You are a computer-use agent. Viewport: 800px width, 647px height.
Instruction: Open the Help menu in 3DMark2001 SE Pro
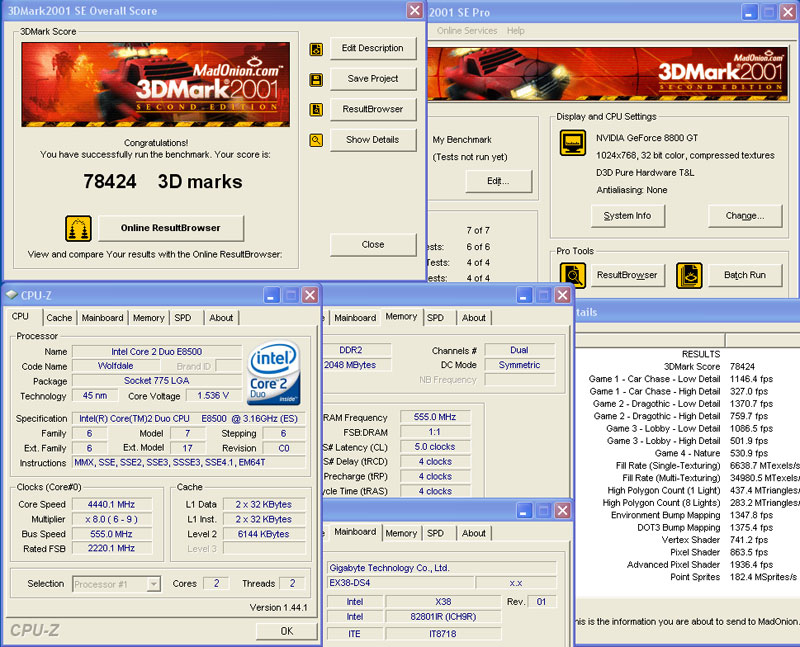(515, 31)
